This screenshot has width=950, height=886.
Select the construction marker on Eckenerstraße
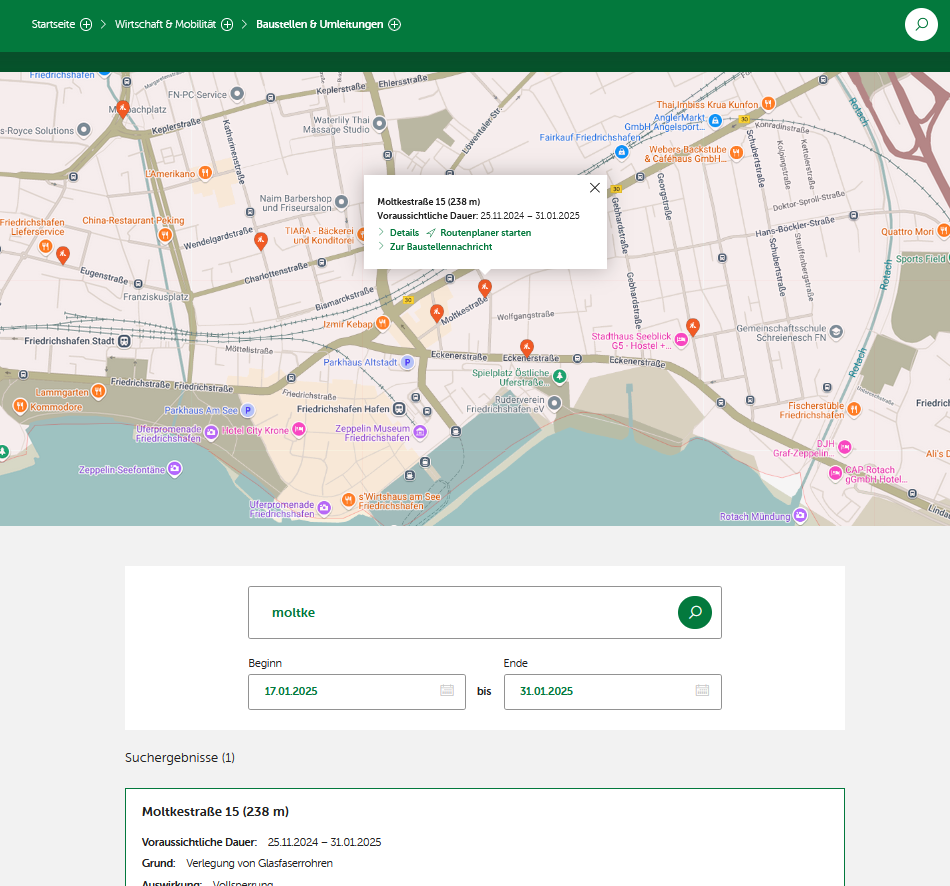click(x=527, y=347)
